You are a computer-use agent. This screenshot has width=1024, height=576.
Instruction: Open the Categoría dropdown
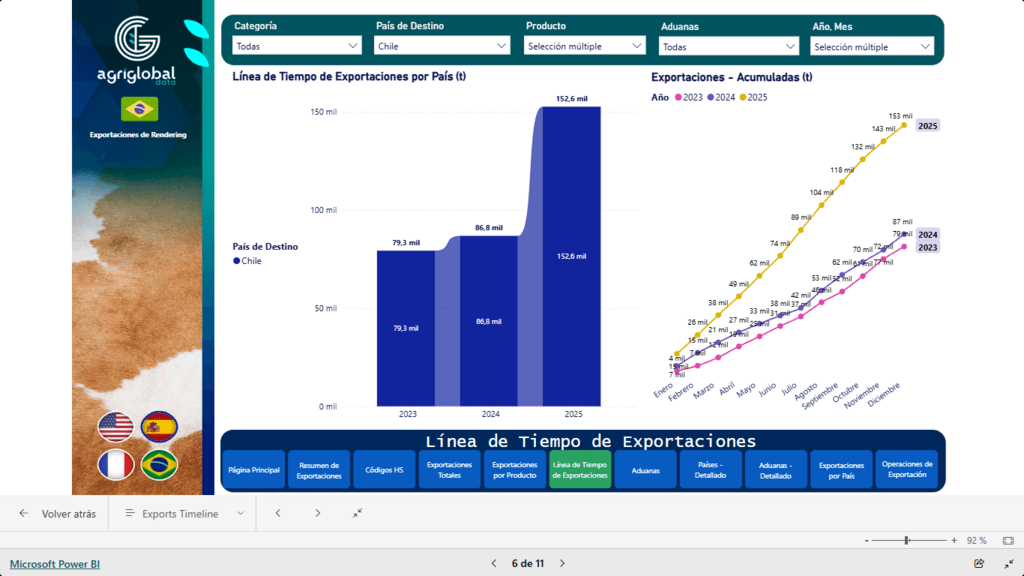click(296, 46)
